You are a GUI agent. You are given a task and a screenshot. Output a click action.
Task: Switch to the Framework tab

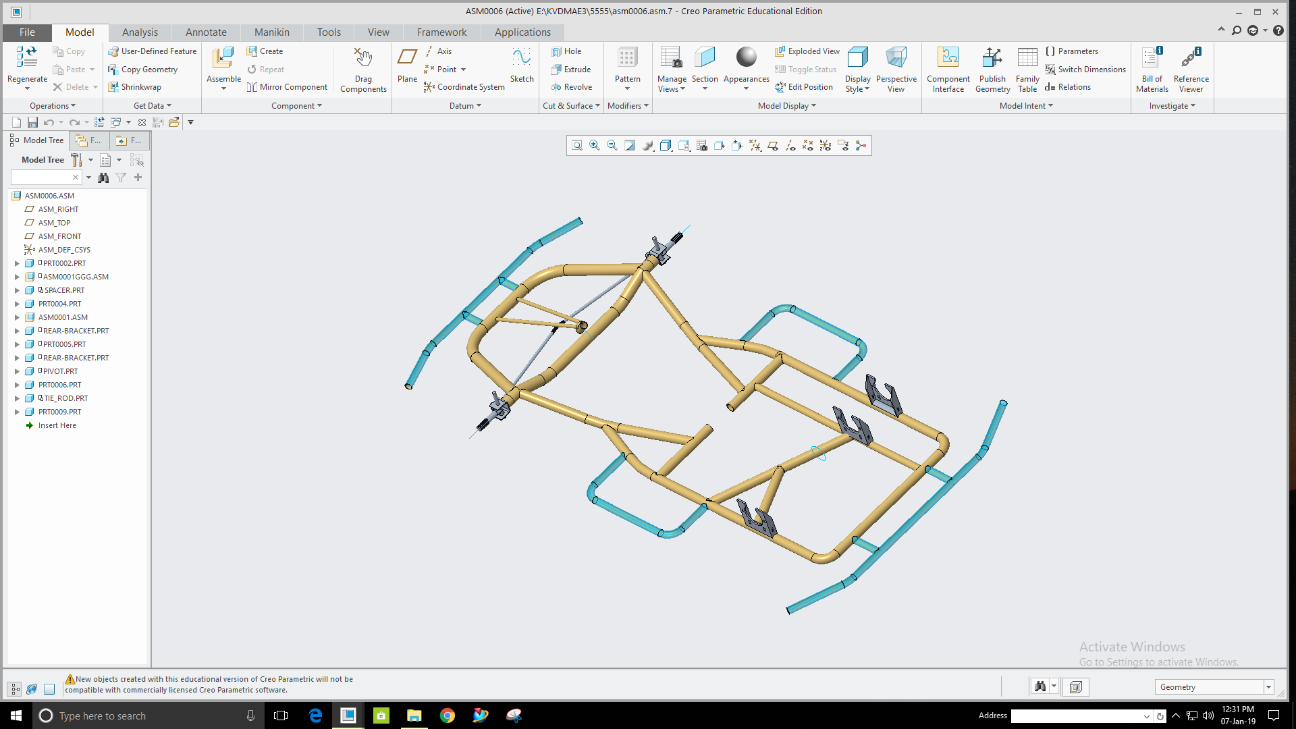(442, 32)
